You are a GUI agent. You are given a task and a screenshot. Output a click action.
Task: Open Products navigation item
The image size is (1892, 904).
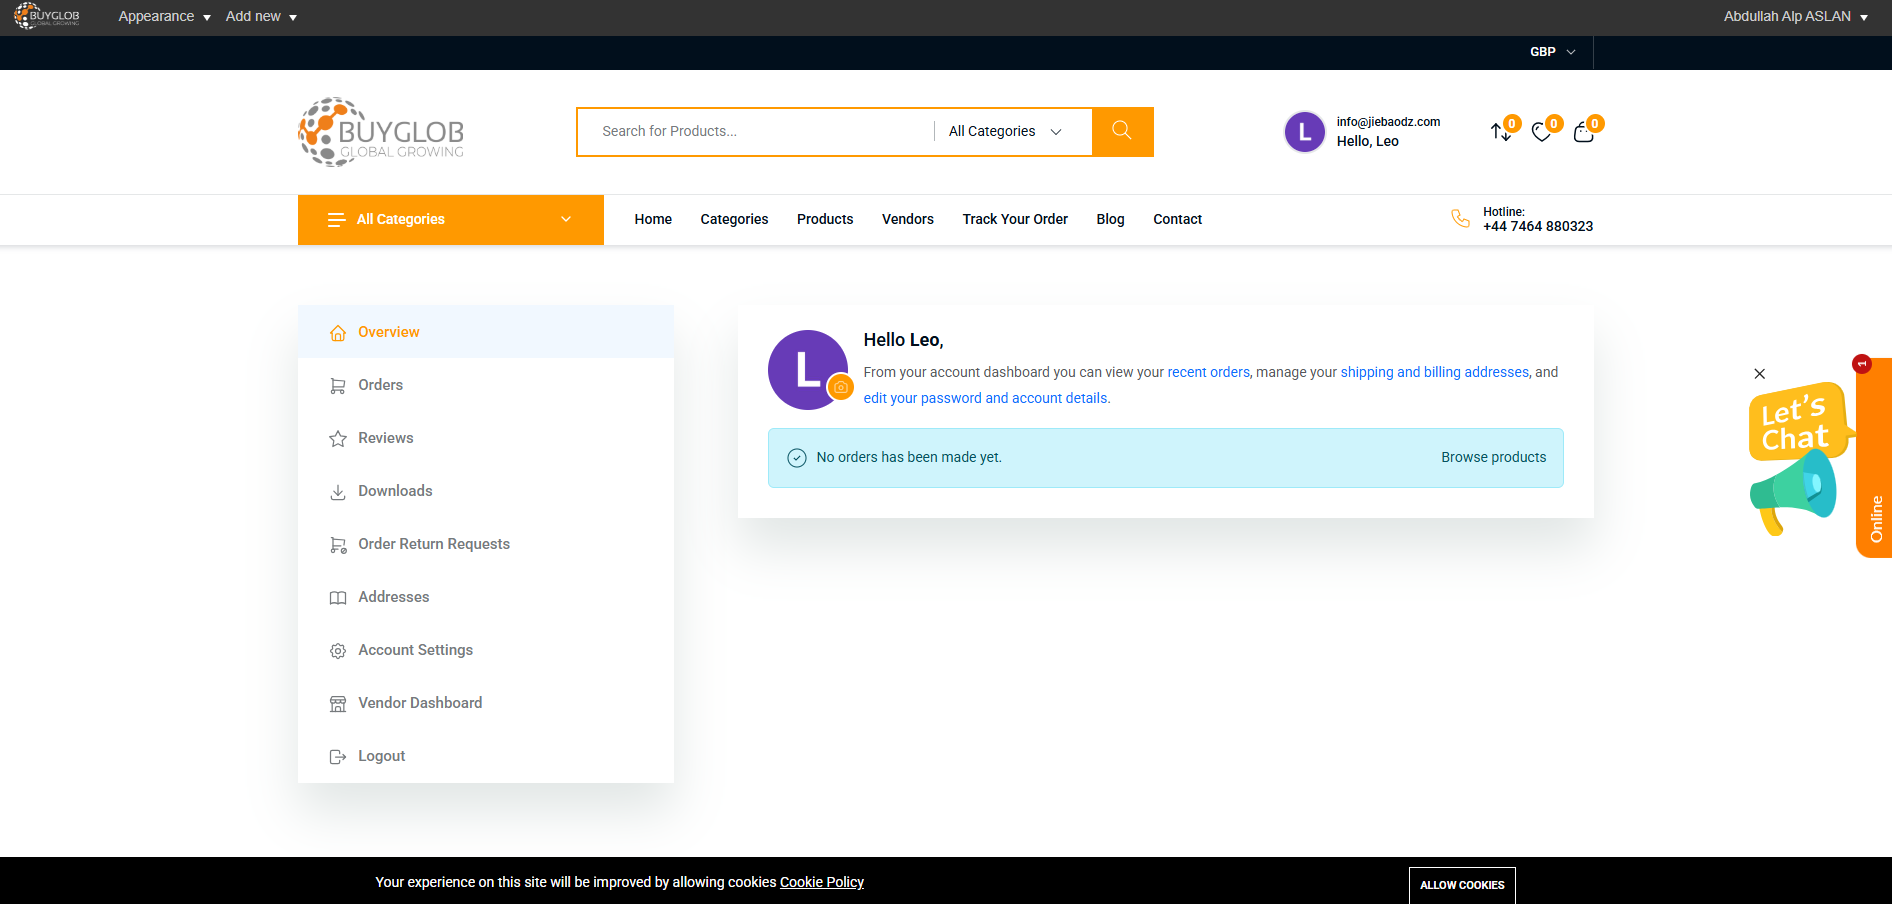coord(825,219)
